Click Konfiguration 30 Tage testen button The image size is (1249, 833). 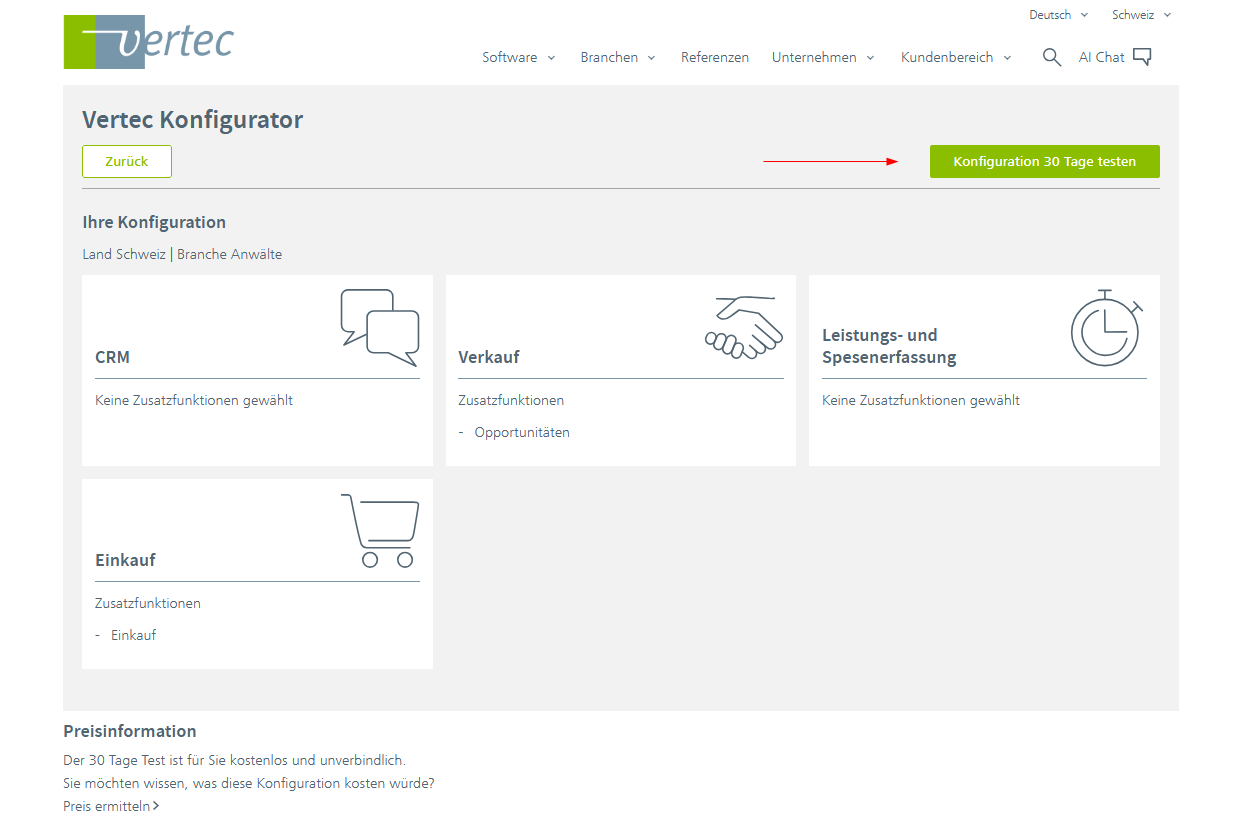[x=1044, y=162]
